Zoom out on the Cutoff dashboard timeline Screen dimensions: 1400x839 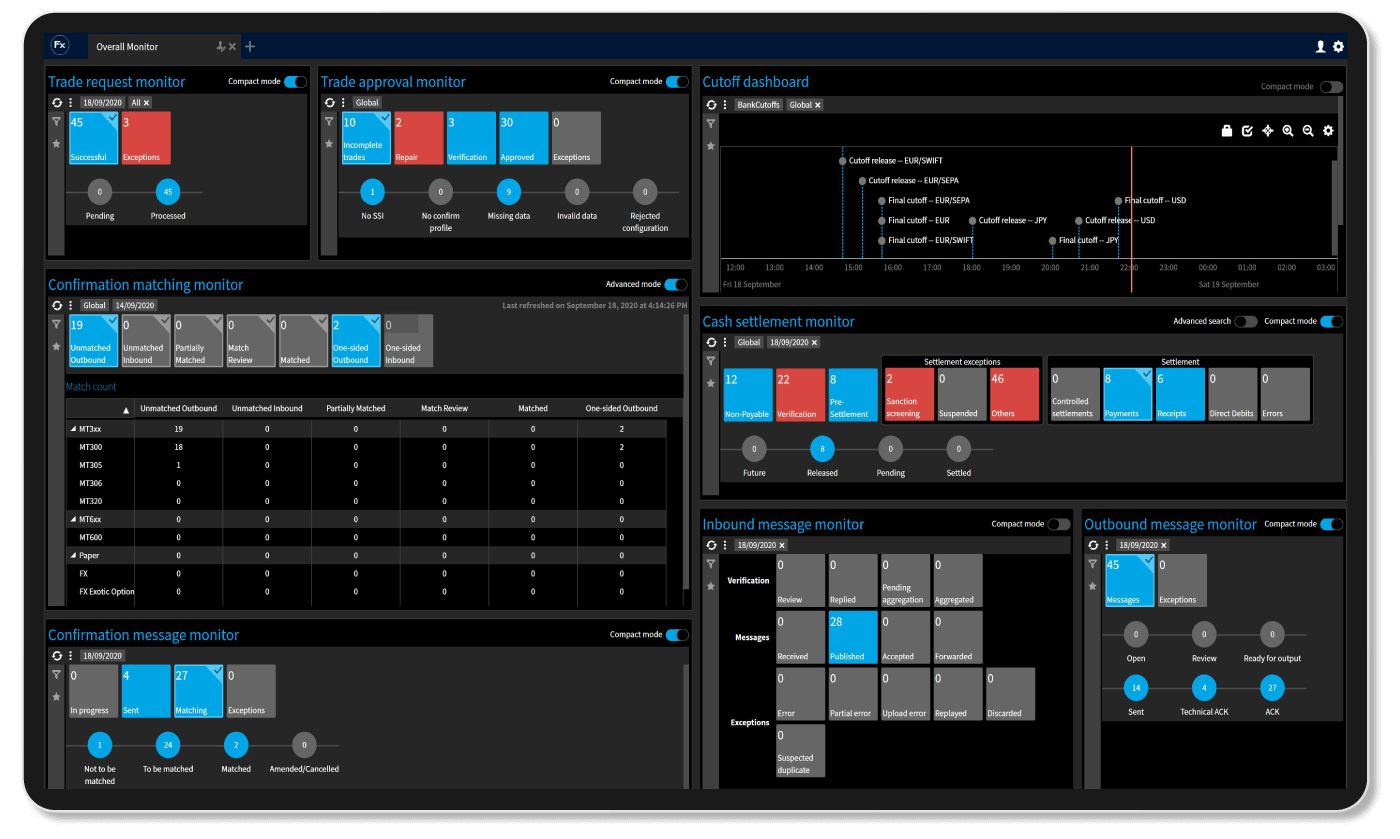(1307, 131)
